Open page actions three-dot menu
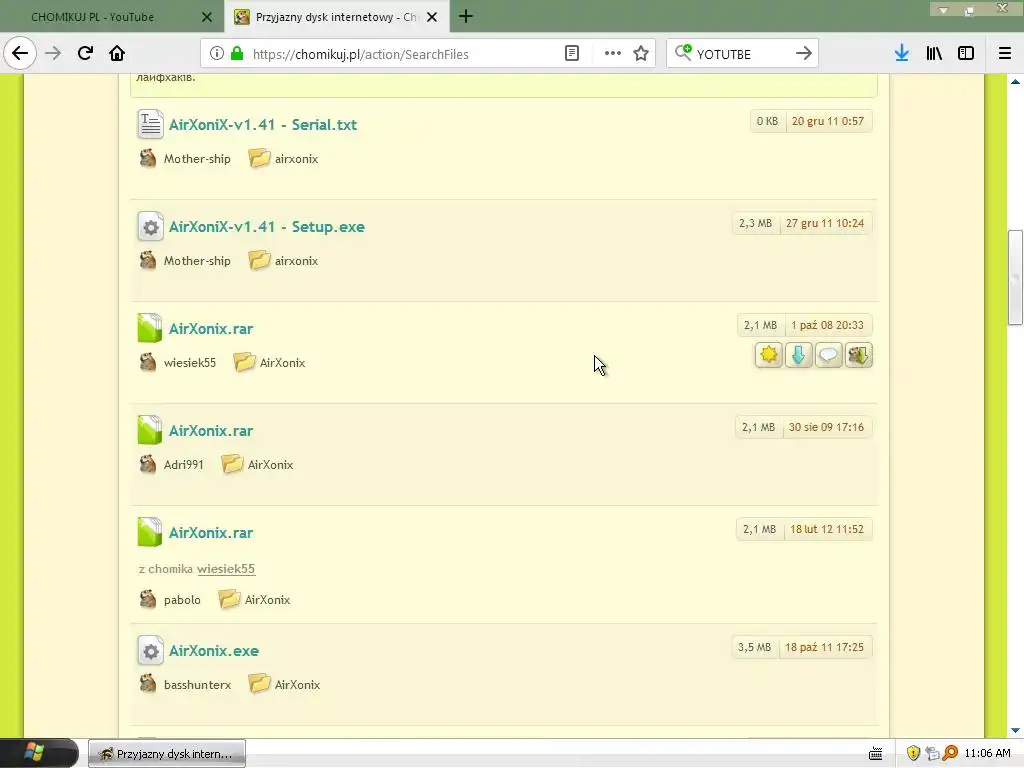Image resolution: width=1024 pixels, height=768 pixels. pos(613,54)
